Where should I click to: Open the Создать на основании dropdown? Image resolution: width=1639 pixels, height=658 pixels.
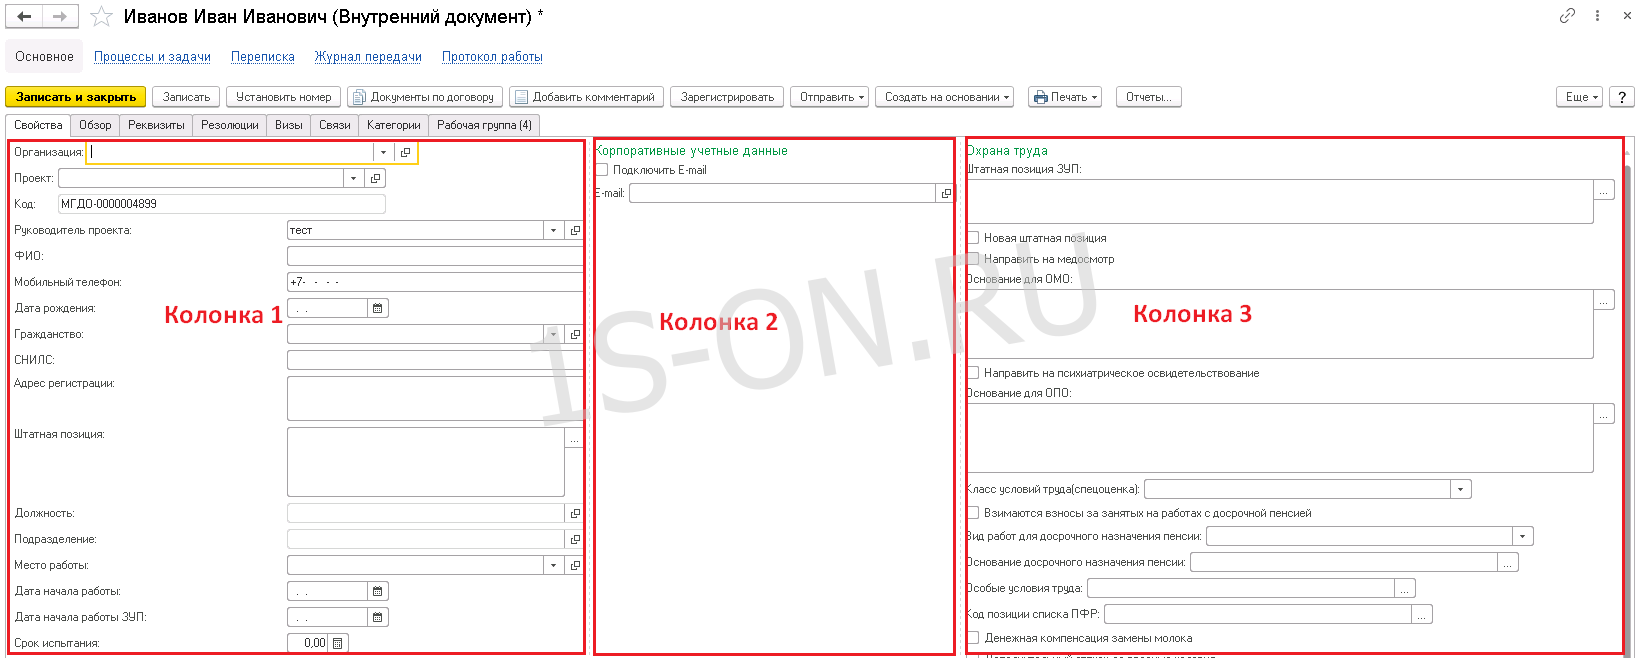point(945,97)
